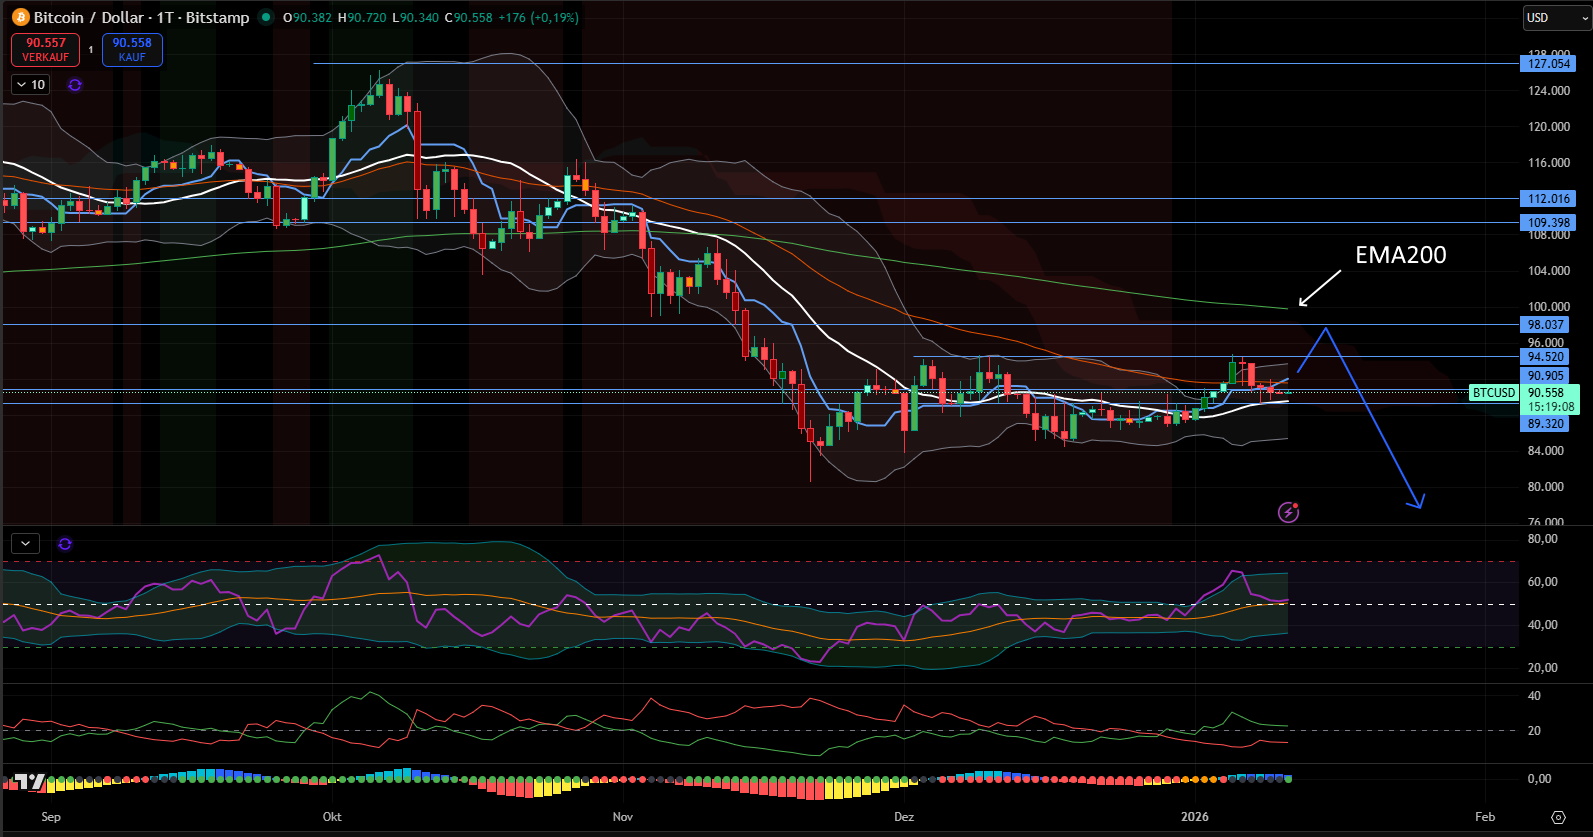
Task: Expand the collapsed legend in the RSI pane
Action: pos(25,544)
